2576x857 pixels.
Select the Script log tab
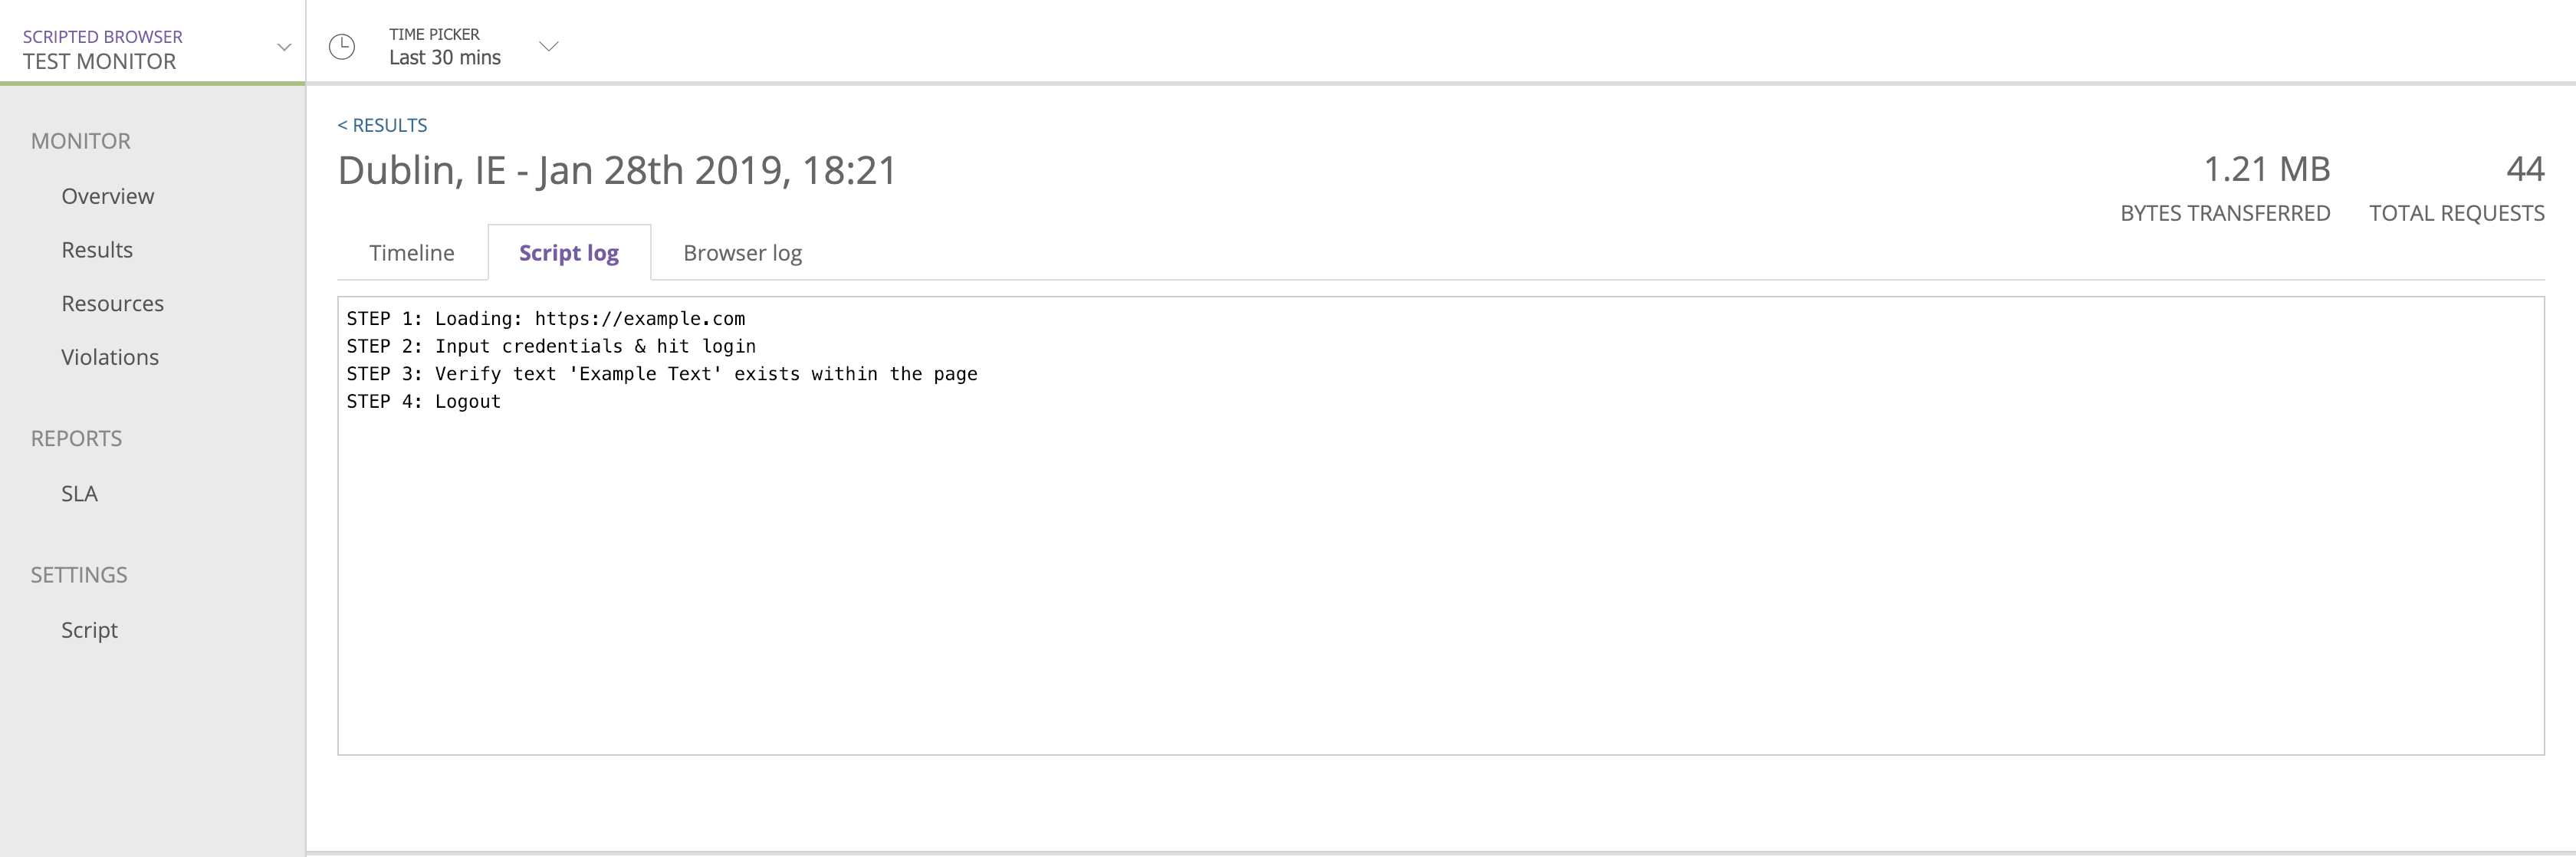click(569, 253)
